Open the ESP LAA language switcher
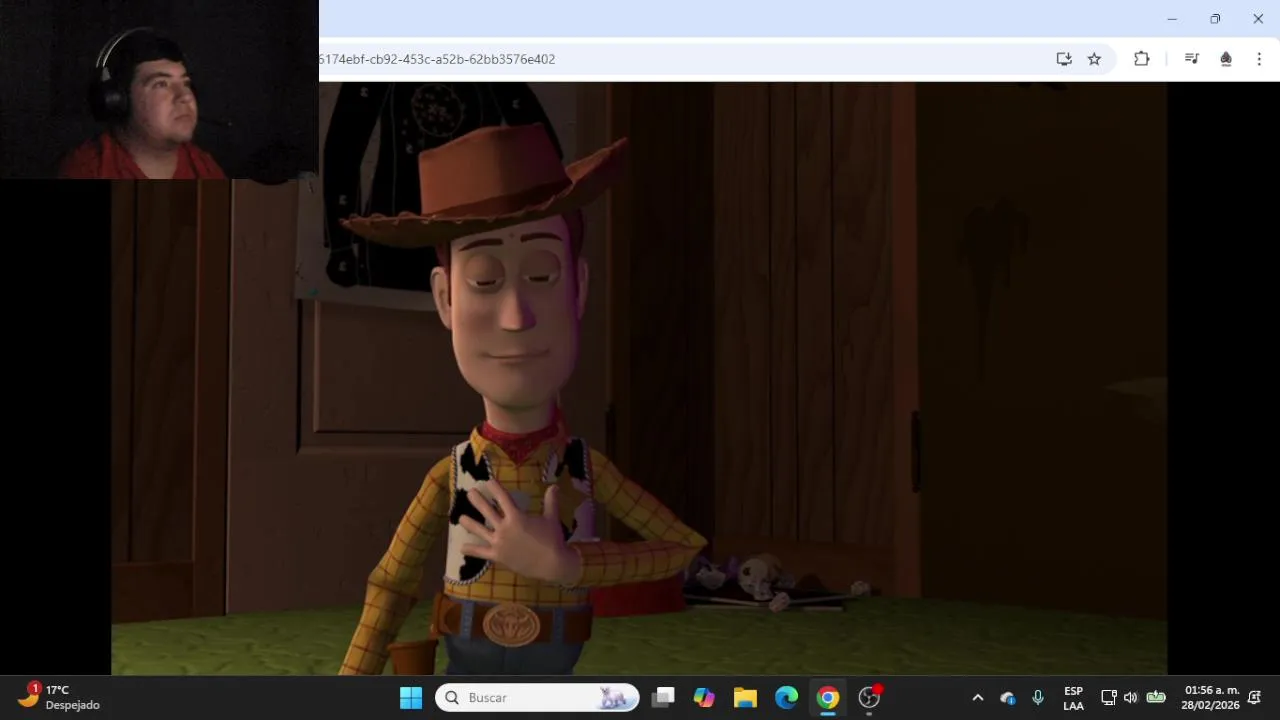Screen dimensions: 1280x720 point(1073,698)
